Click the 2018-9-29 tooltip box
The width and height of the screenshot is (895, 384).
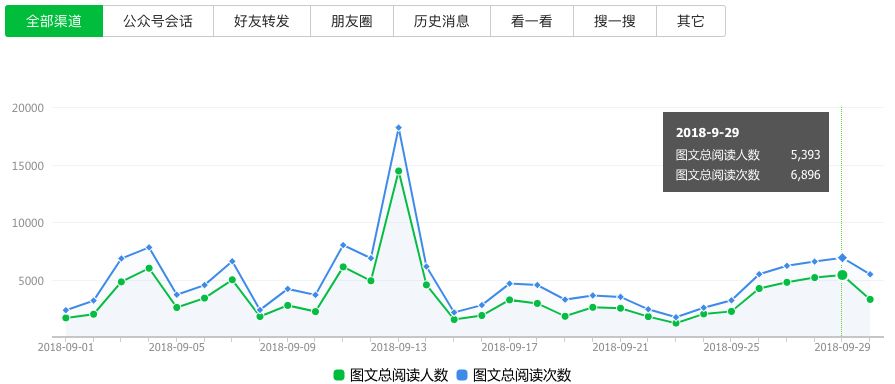(x=745, y=152)
